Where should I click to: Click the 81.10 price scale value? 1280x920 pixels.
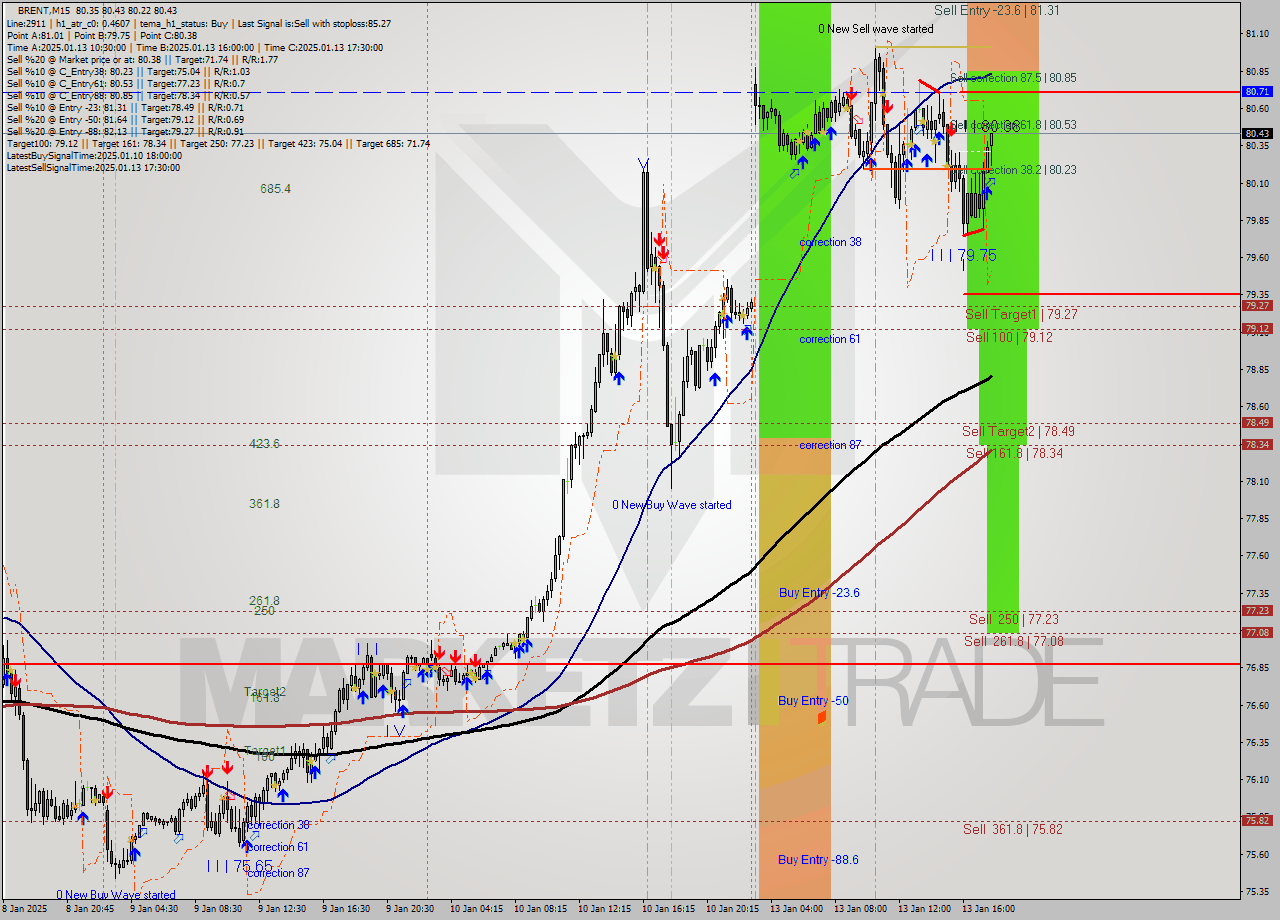click(x=1257, y=34)
